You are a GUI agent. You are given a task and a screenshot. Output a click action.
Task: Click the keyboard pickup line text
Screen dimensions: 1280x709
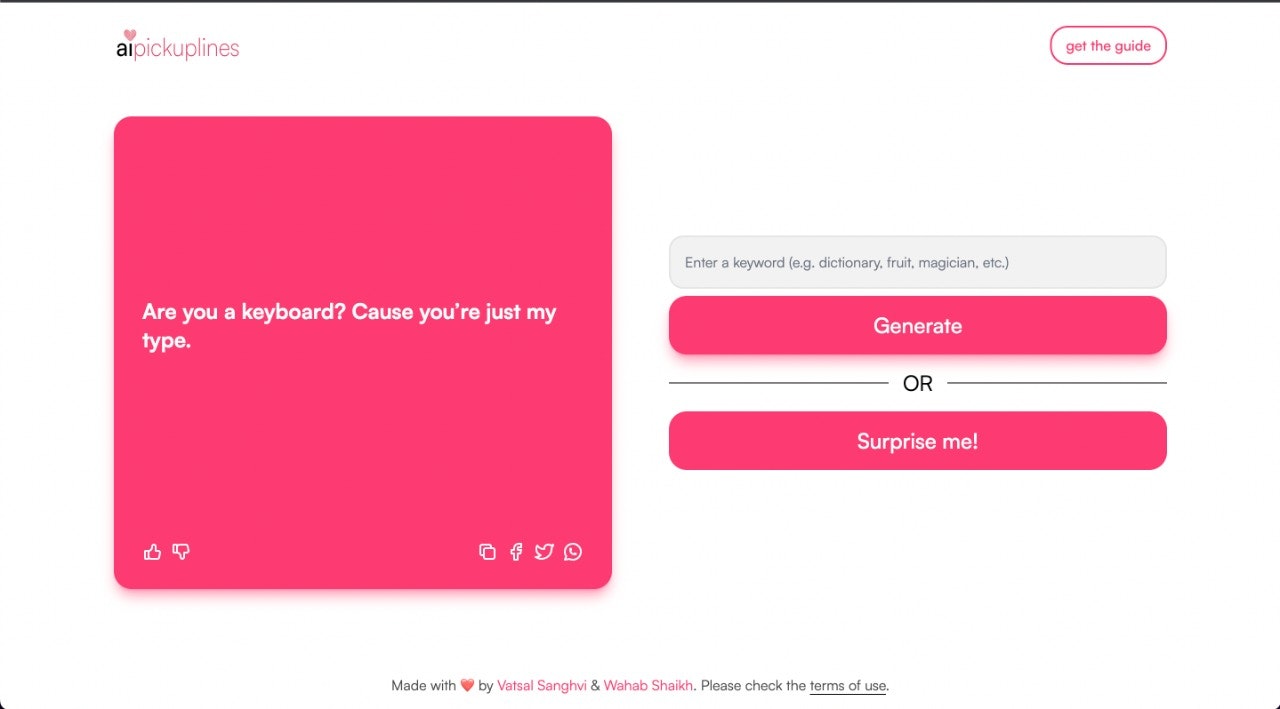coord(349,326)
